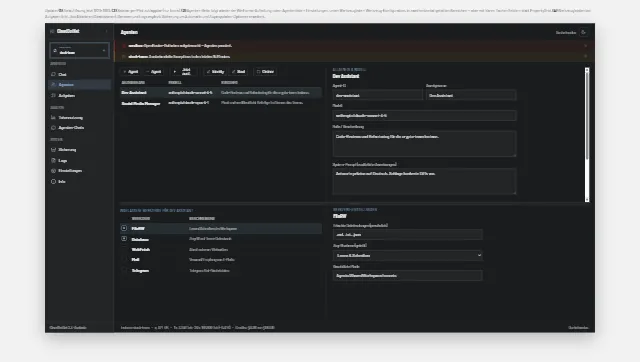
Task: Click the Ordner folder button
Action: point(265,71)
